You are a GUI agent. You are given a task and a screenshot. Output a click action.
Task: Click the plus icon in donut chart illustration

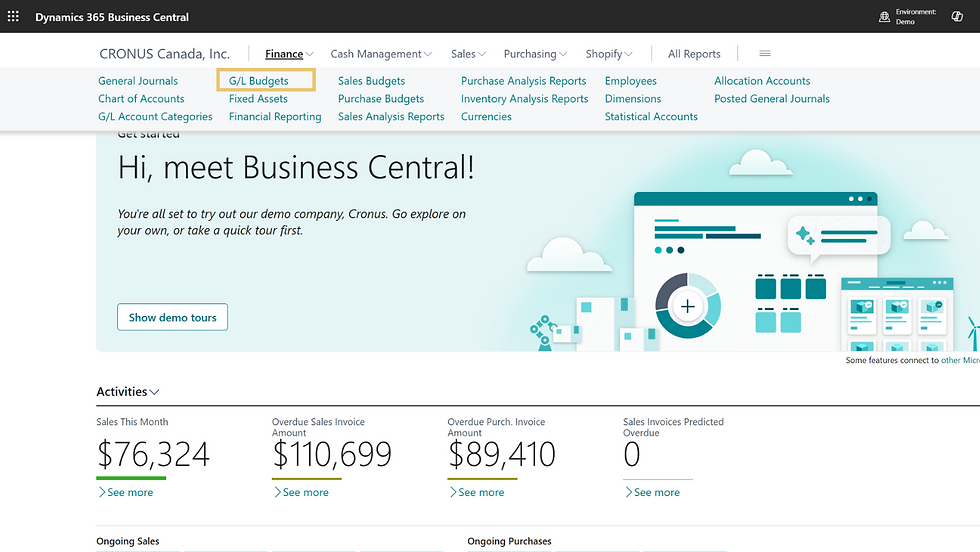[x=688, y=306]
